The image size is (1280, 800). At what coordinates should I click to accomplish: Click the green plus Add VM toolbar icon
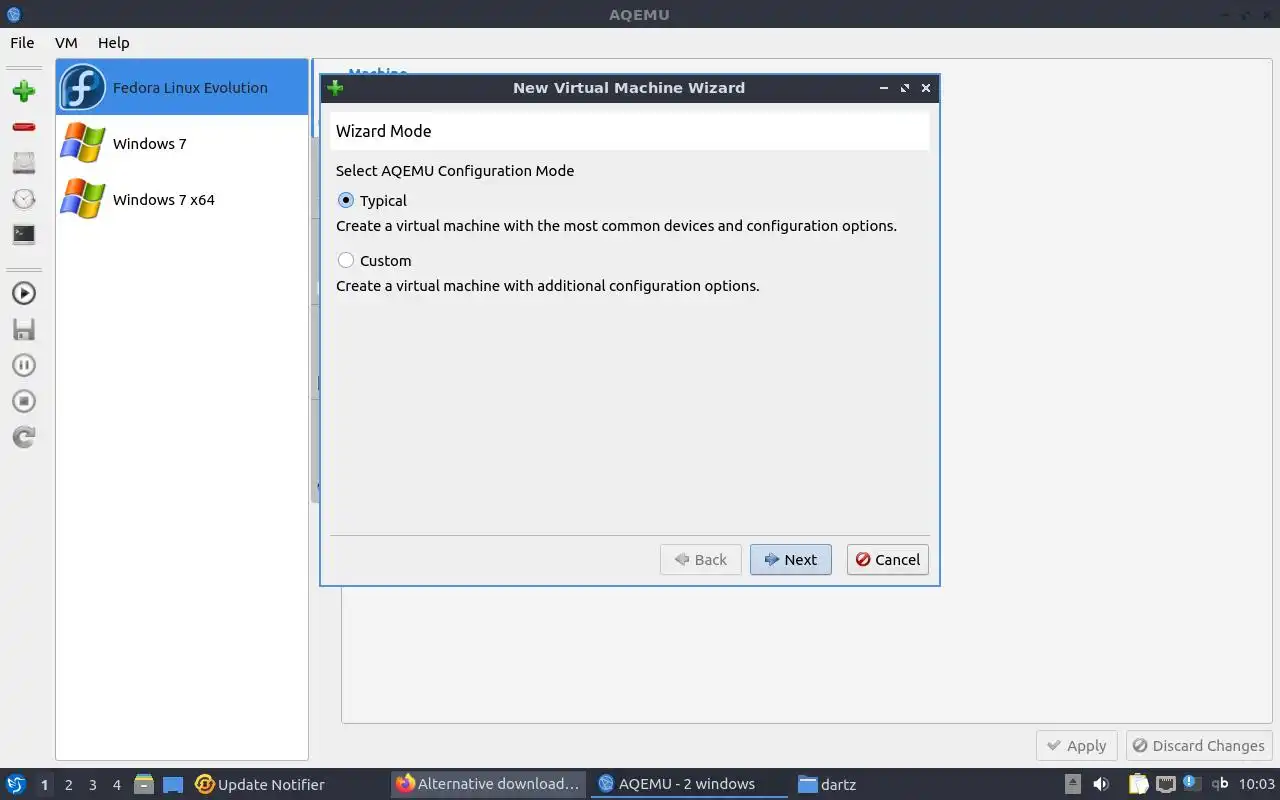24,91
